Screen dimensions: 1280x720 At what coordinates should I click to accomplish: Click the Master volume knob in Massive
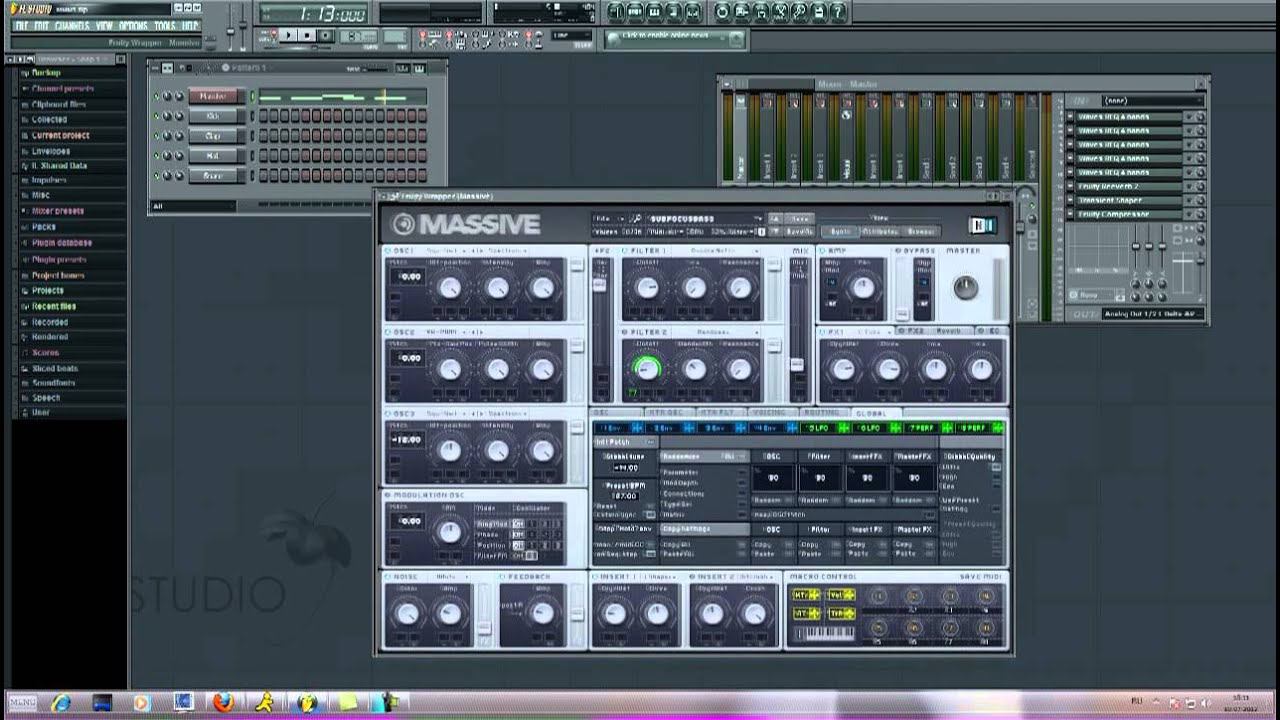tap(964, 289)
